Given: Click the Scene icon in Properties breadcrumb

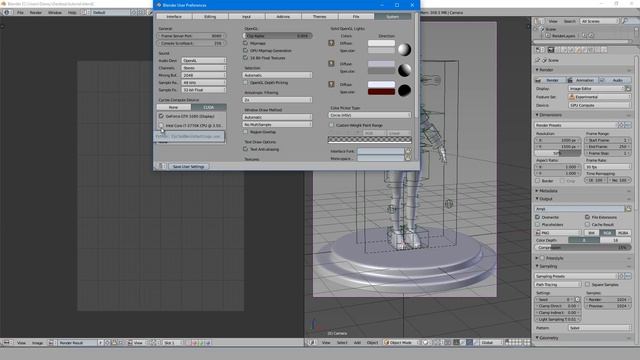Looking at the screenshot, I should 544,60.
